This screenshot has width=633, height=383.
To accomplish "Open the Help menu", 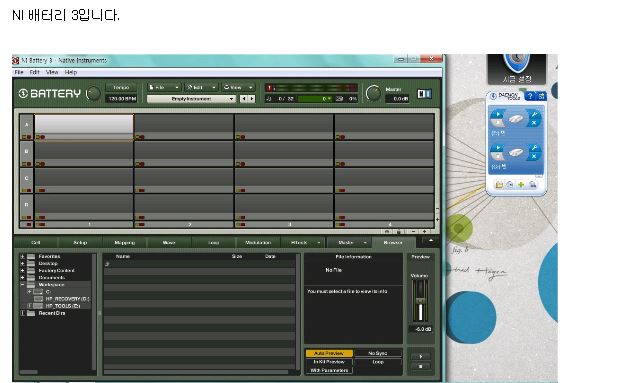I will [x=71, y=72].
